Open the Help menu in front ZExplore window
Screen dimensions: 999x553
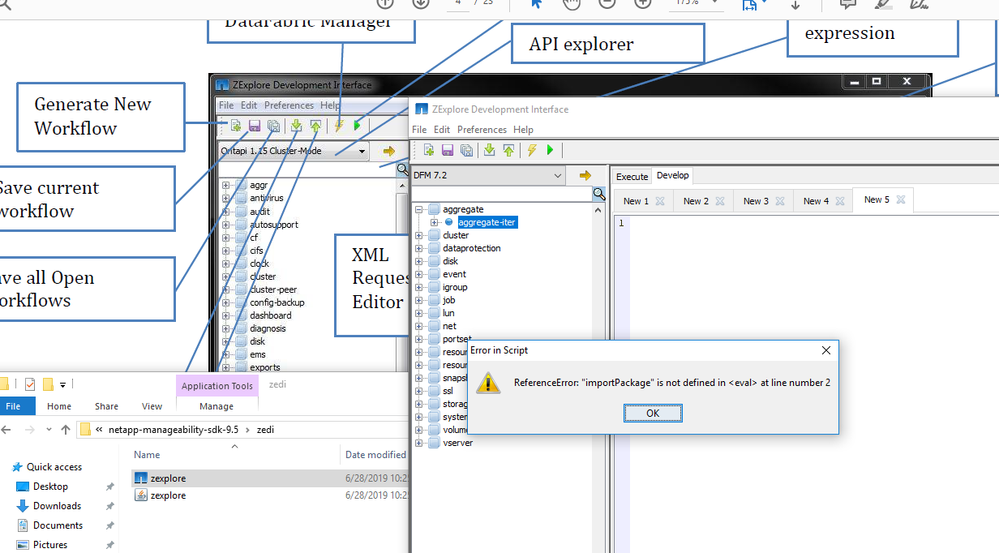(x=523, y=129)
